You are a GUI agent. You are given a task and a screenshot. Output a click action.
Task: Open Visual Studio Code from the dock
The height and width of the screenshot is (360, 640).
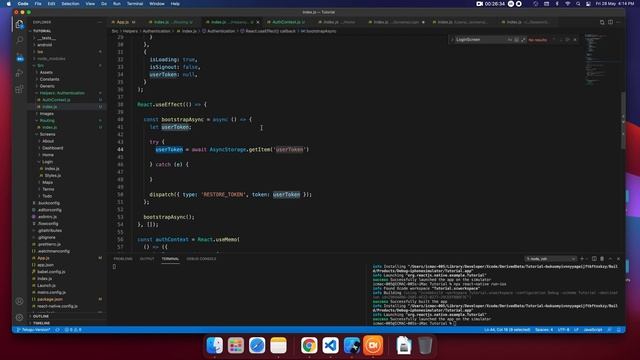(x=330, y=345)
